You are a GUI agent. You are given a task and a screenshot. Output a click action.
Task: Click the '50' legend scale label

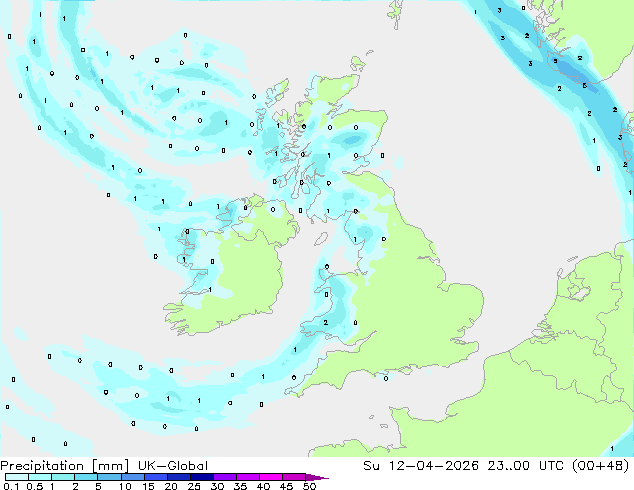pyautogui.click(x=309, y=486)
